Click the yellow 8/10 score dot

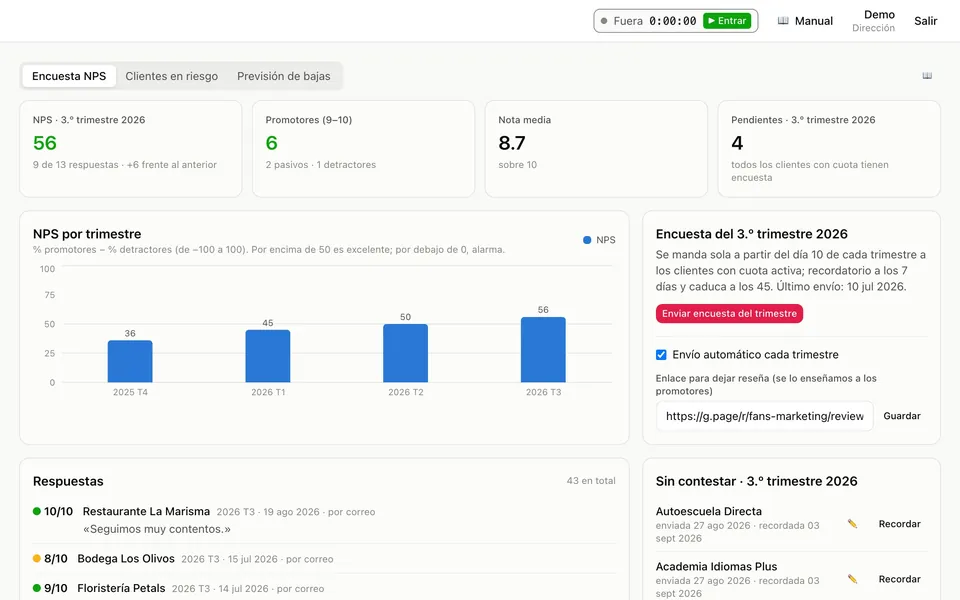(37, 558)
